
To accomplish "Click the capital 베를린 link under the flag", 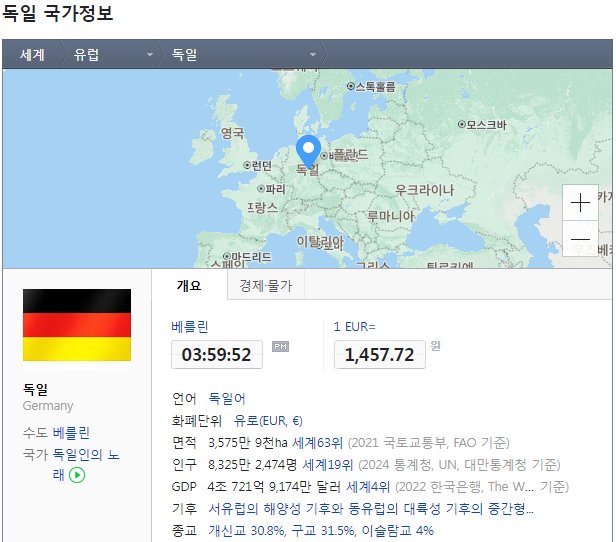I will pyautogui.click(x=71, y=432).
